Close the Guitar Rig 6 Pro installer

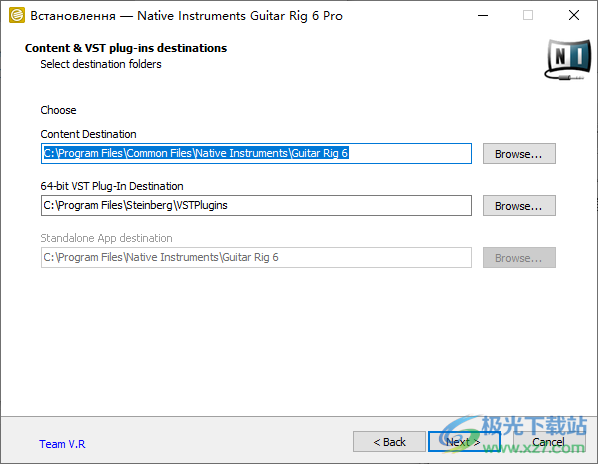click(574, 16)
